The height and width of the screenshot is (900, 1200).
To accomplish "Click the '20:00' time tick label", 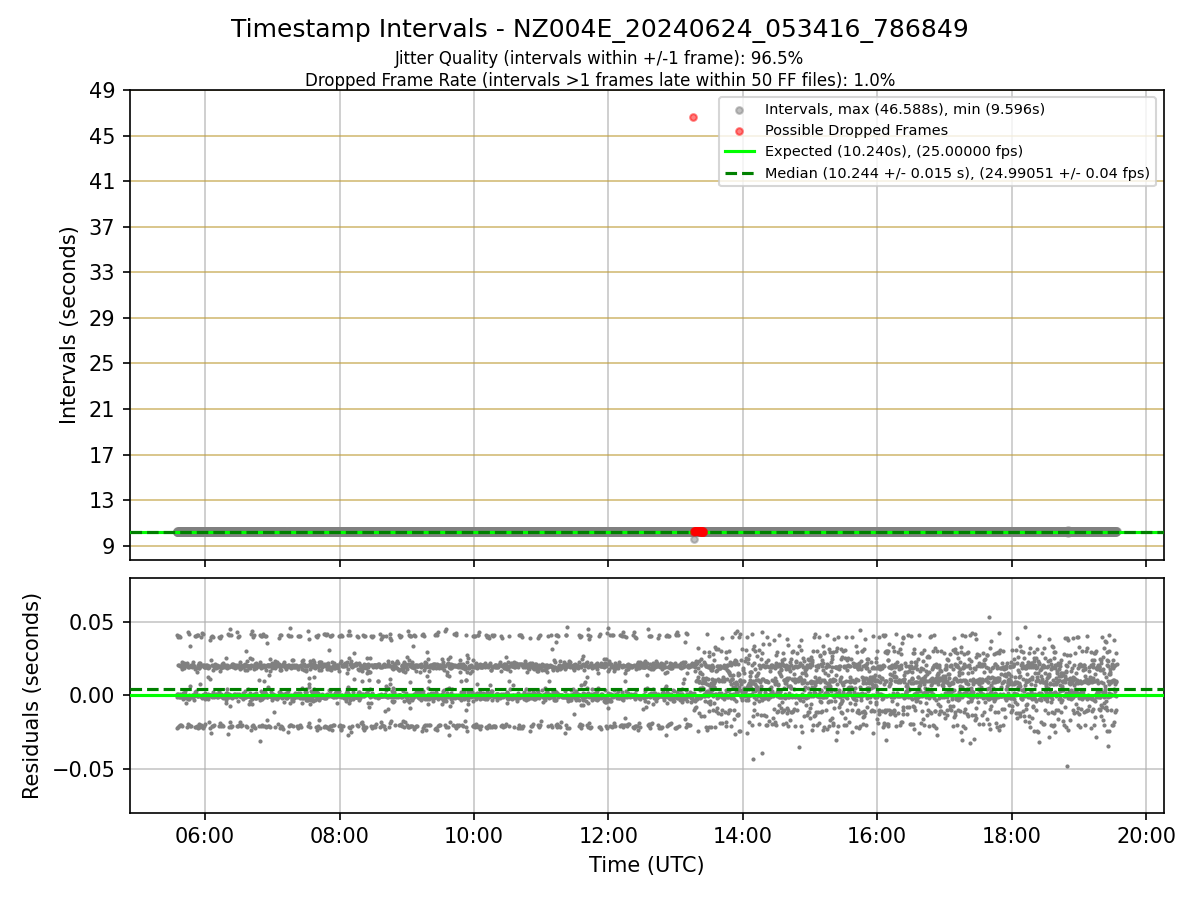I will pos(1146,834).
